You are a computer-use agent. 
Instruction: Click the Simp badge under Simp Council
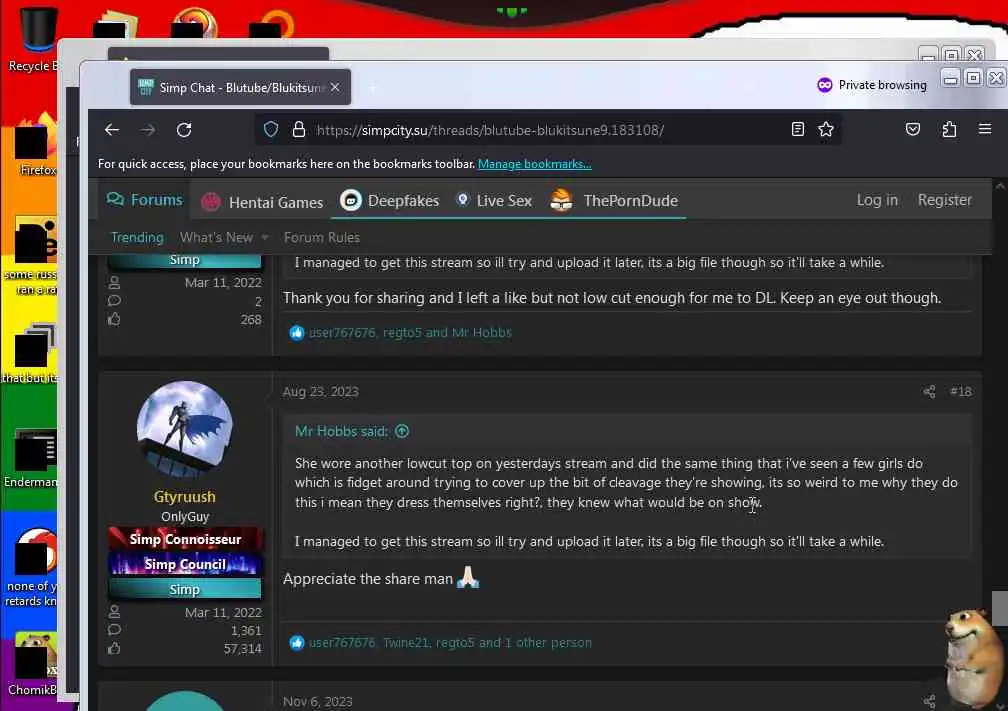coord(185,589)
